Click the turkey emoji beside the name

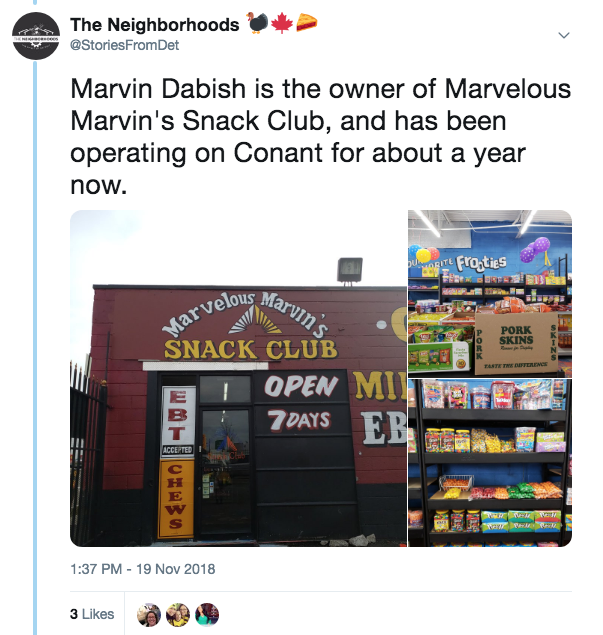pos(257,23)
